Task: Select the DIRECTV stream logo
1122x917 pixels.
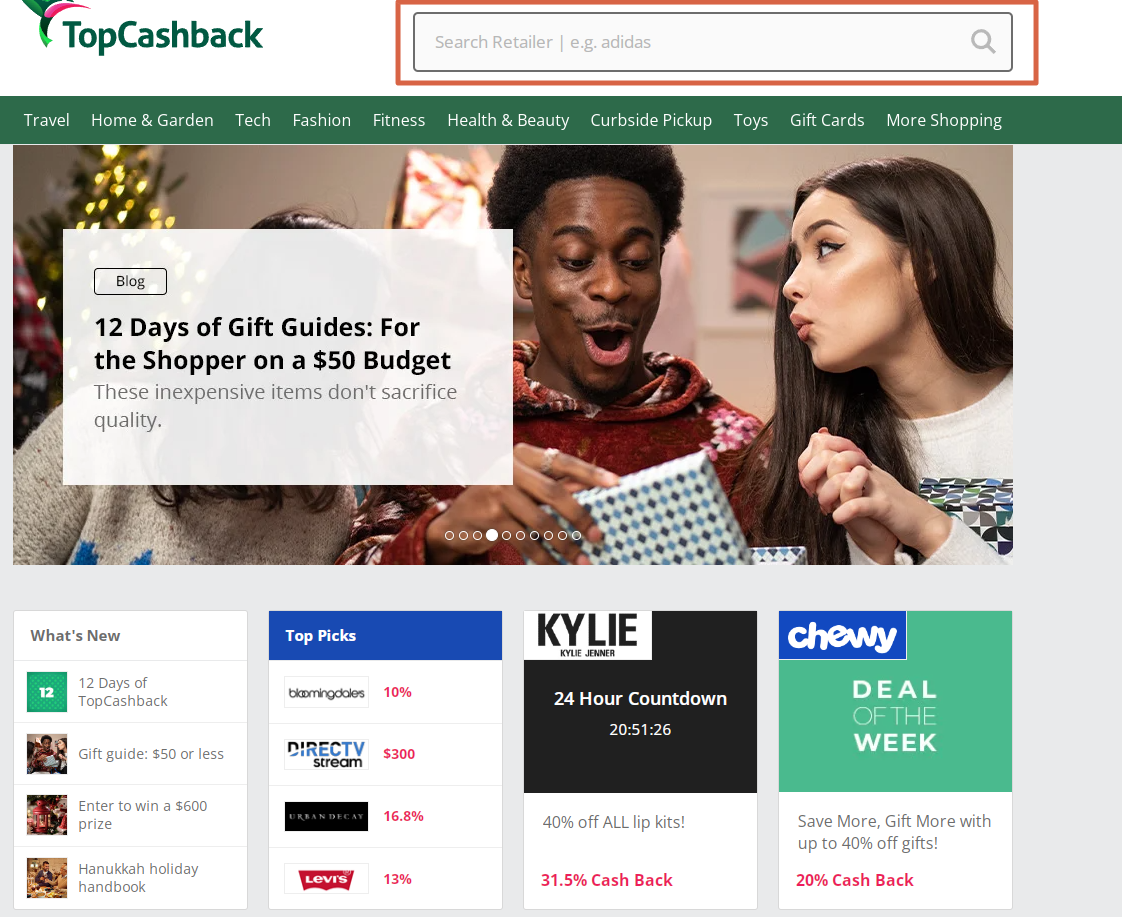Action: (x=326, y=754)
